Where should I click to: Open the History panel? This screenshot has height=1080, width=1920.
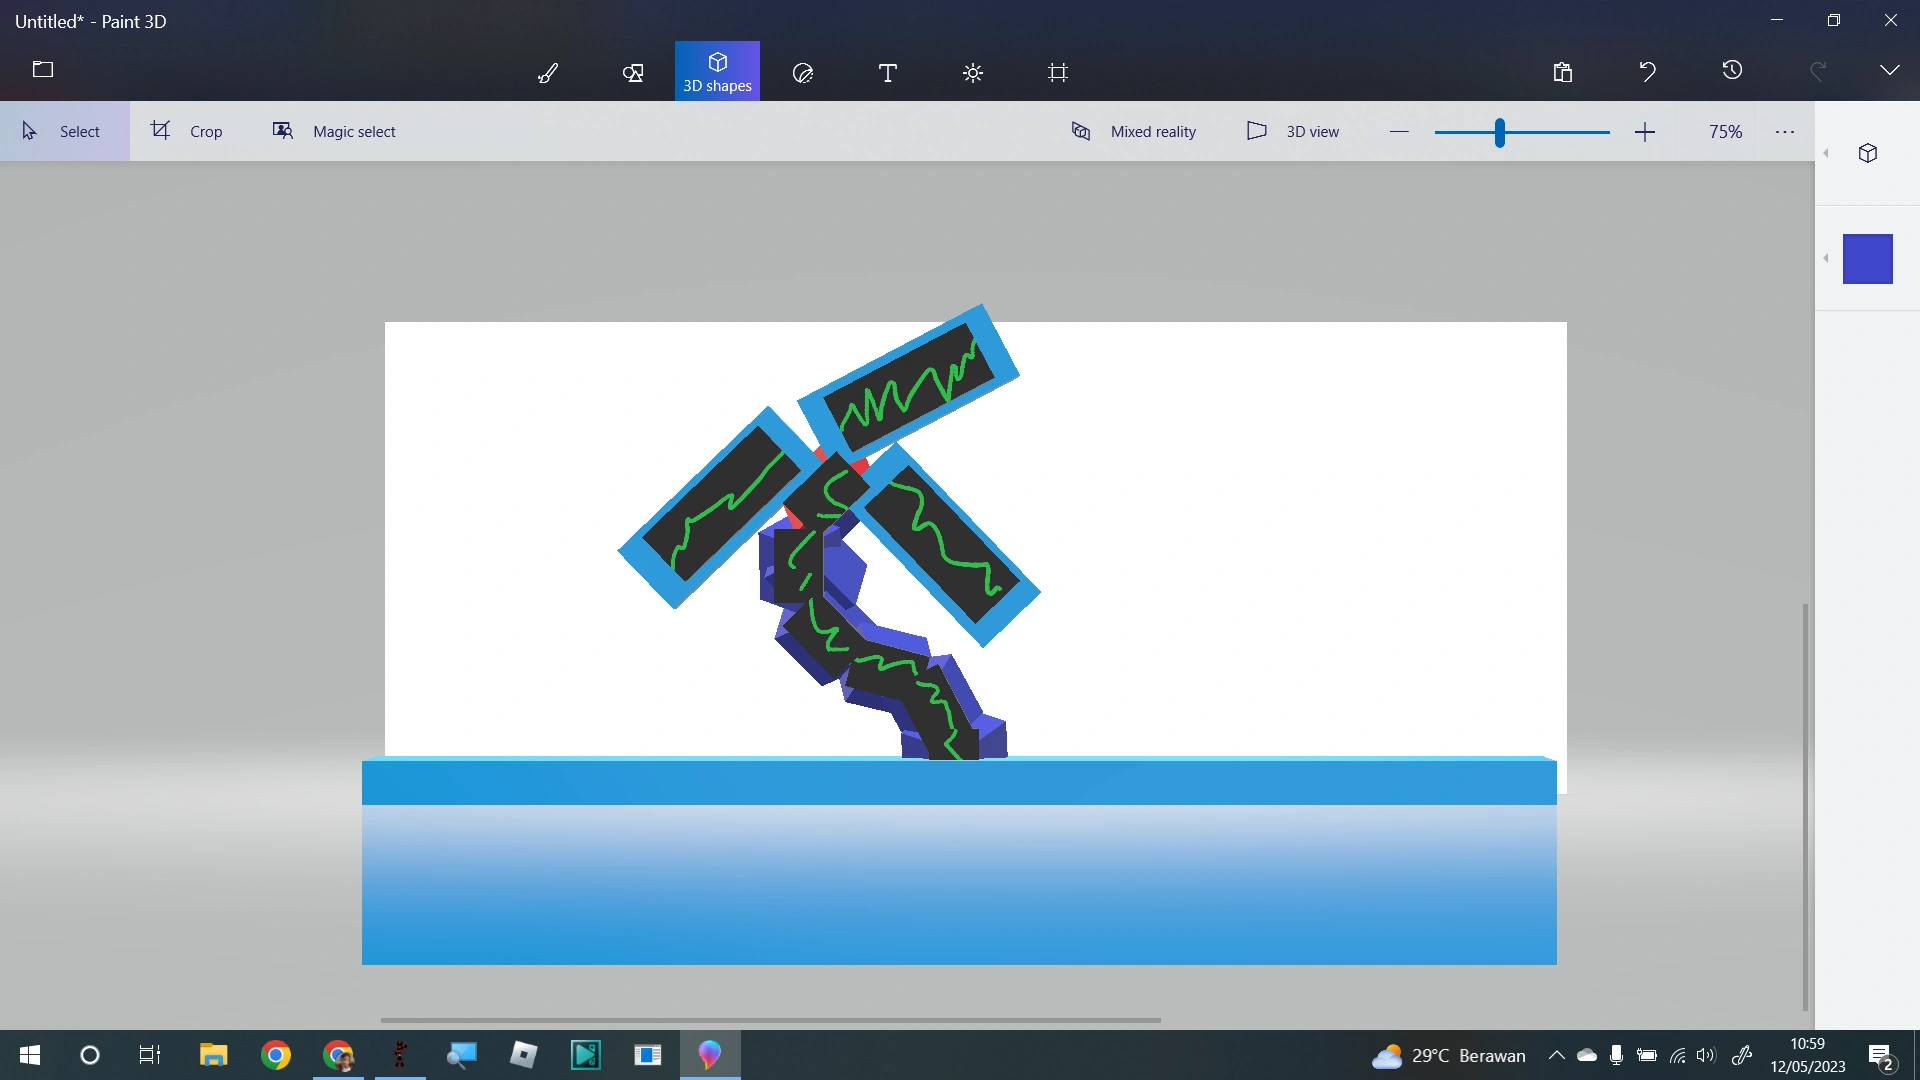1732,70
